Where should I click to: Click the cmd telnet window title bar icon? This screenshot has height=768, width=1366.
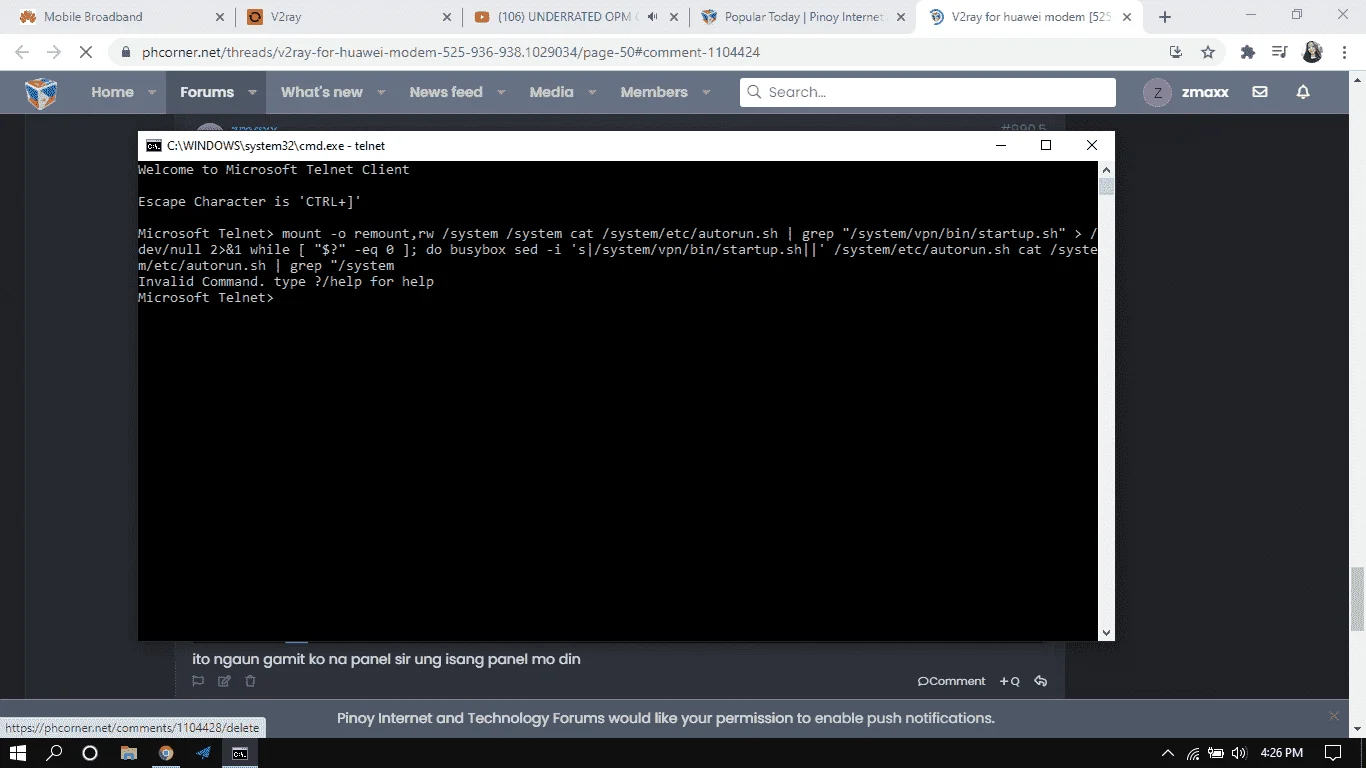[x=154, y=146]
